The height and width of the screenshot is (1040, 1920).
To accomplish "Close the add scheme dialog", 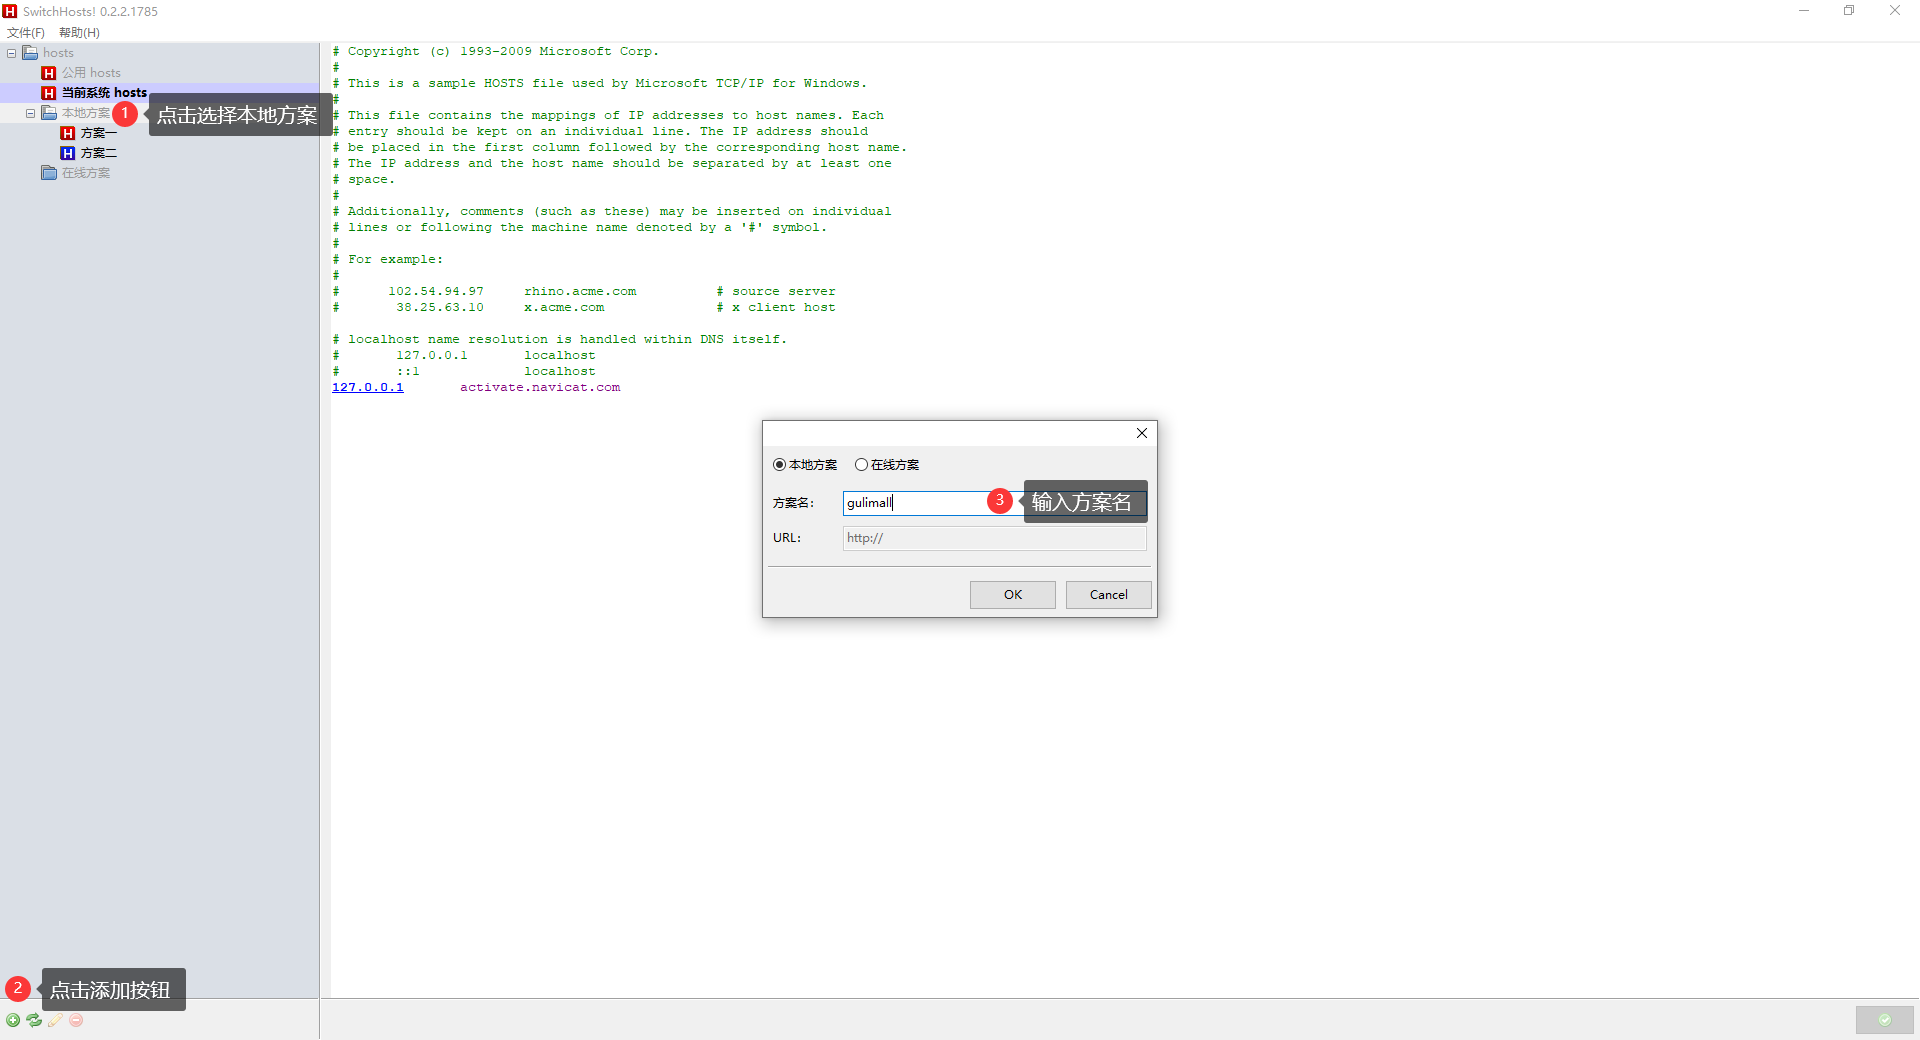I will tap(1141, 433).
